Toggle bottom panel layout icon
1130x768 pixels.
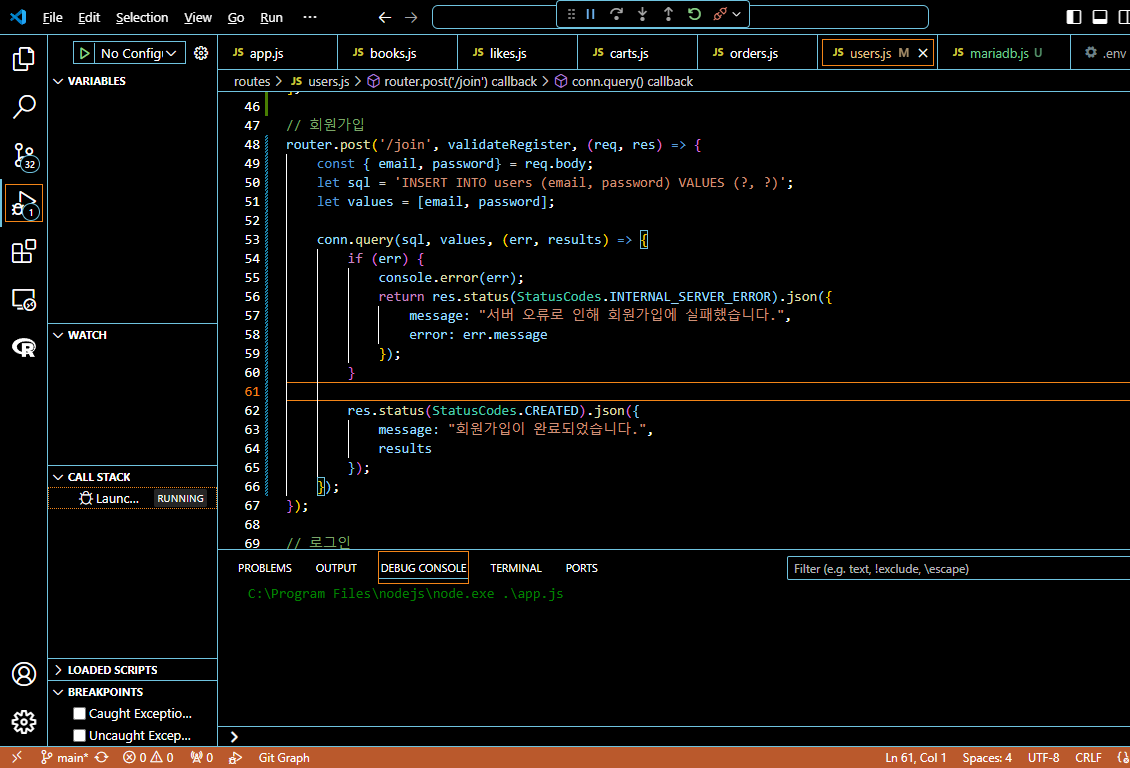1100,17
